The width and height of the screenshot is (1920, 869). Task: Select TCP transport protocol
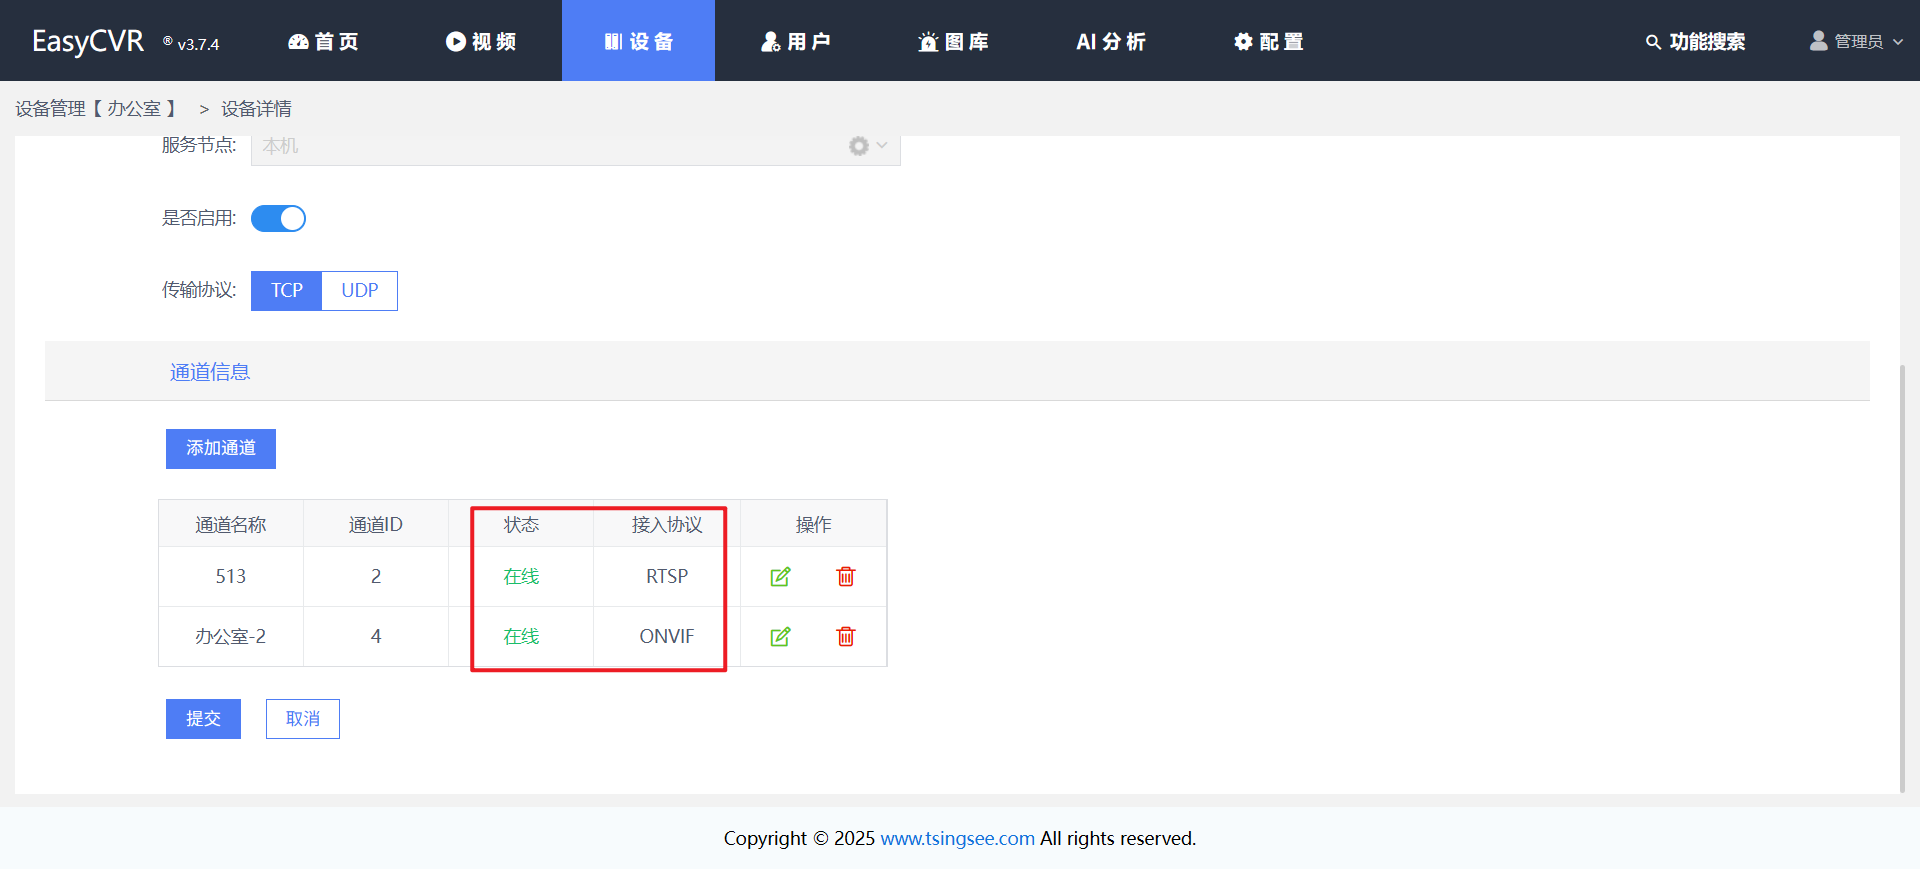click(286, 291)
